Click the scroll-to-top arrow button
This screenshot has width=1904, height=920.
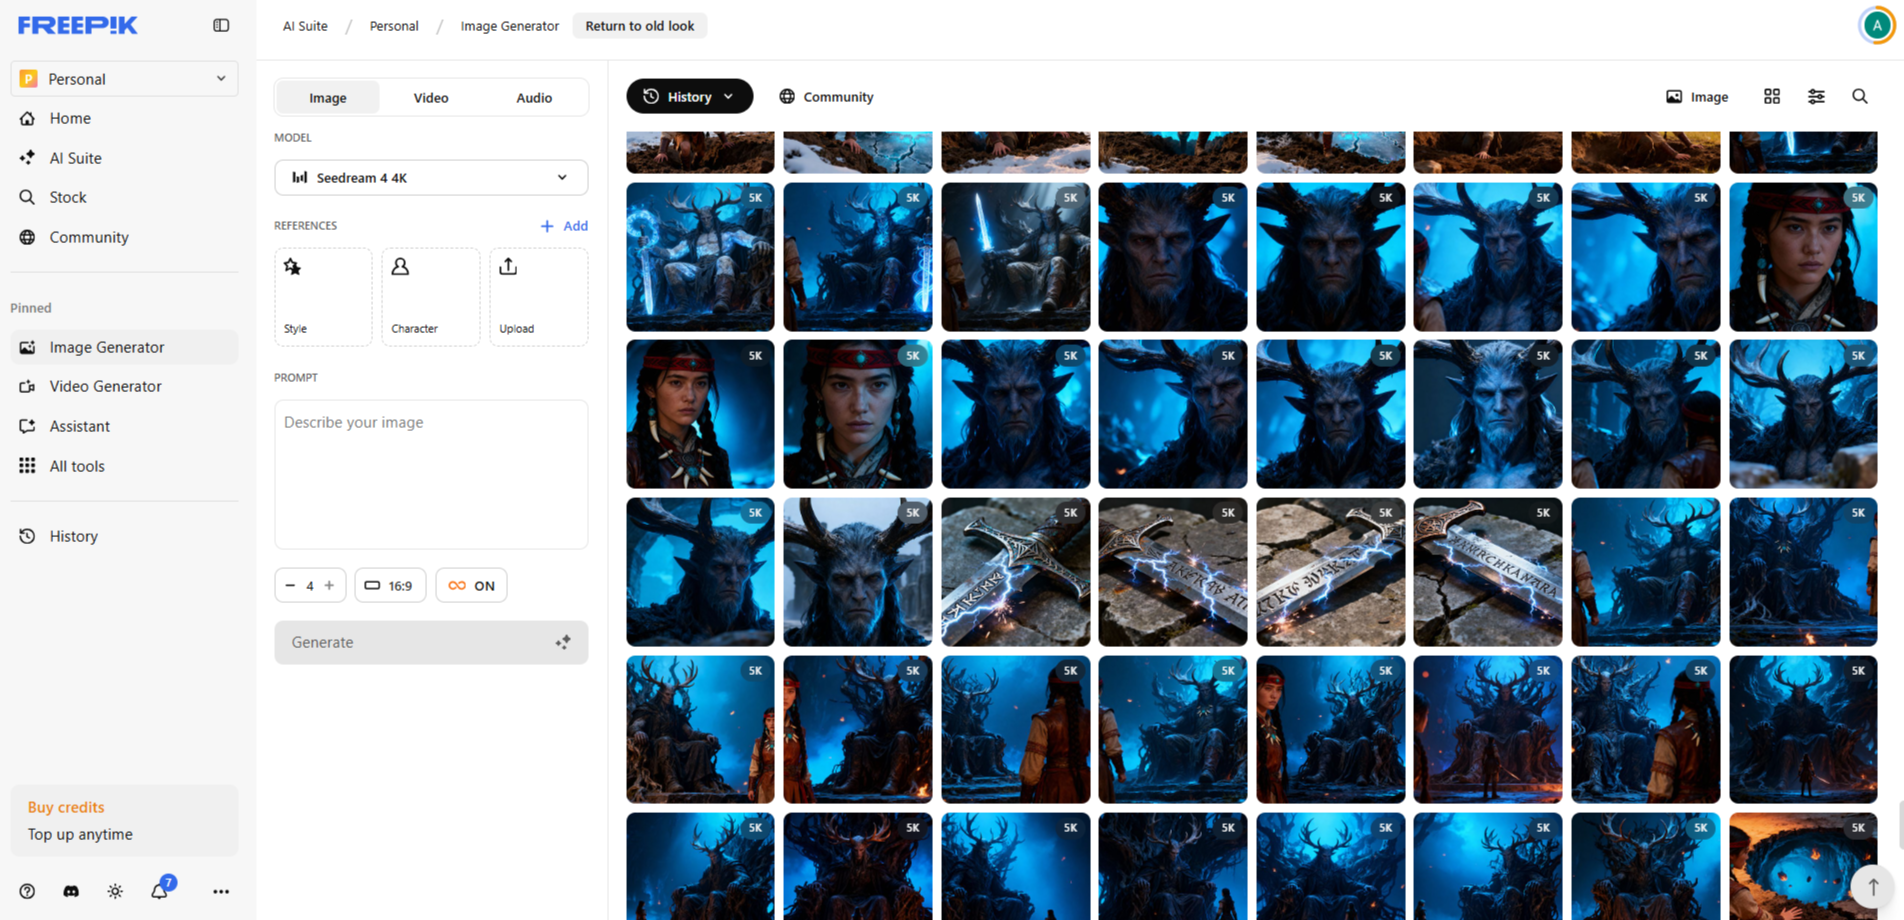(1873, 887)
